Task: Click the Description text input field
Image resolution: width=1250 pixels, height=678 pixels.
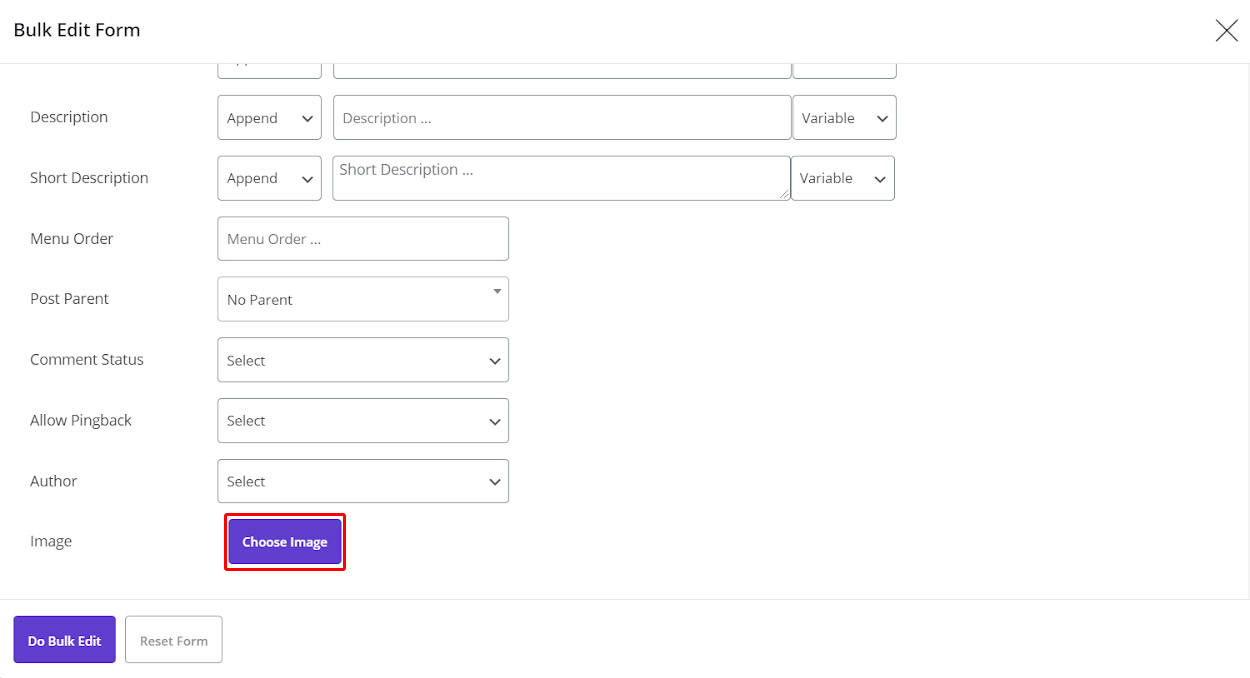Action: click(562, 118)
